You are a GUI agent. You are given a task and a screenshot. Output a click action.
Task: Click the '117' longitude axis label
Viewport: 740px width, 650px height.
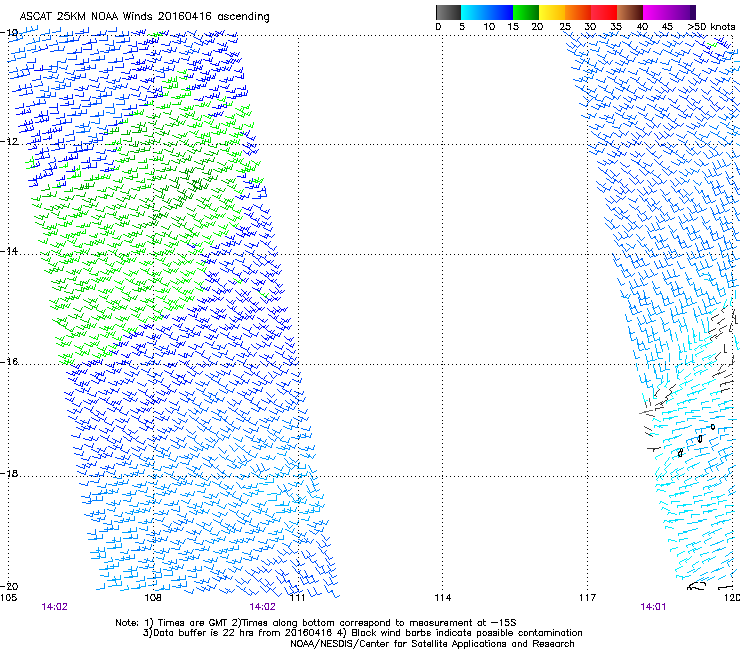587,598
